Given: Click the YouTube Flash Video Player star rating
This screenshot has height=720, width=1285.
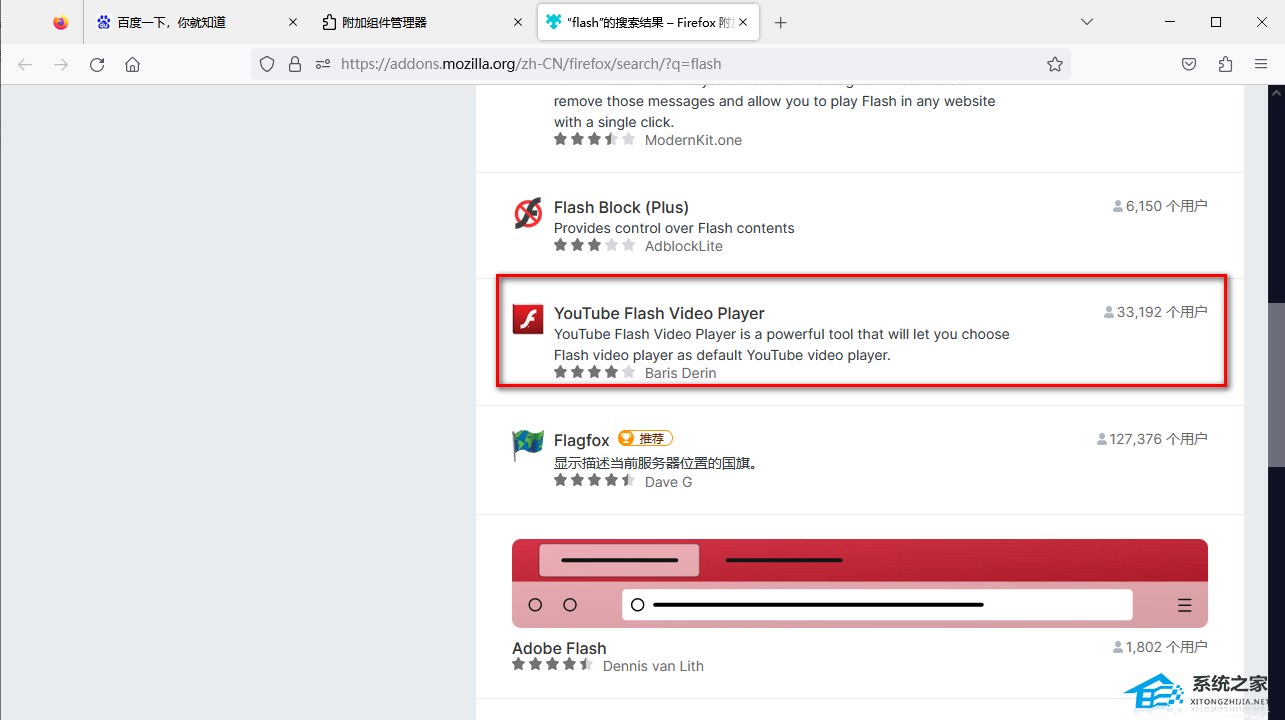Looking at the screenshot, I should (x=595, y=372).
